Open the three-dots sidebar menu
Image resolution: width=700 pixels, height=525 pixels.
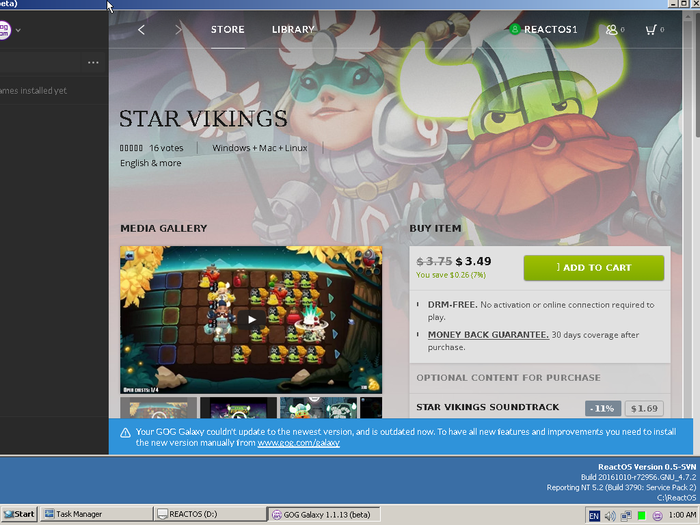click(x=93, y=62)
